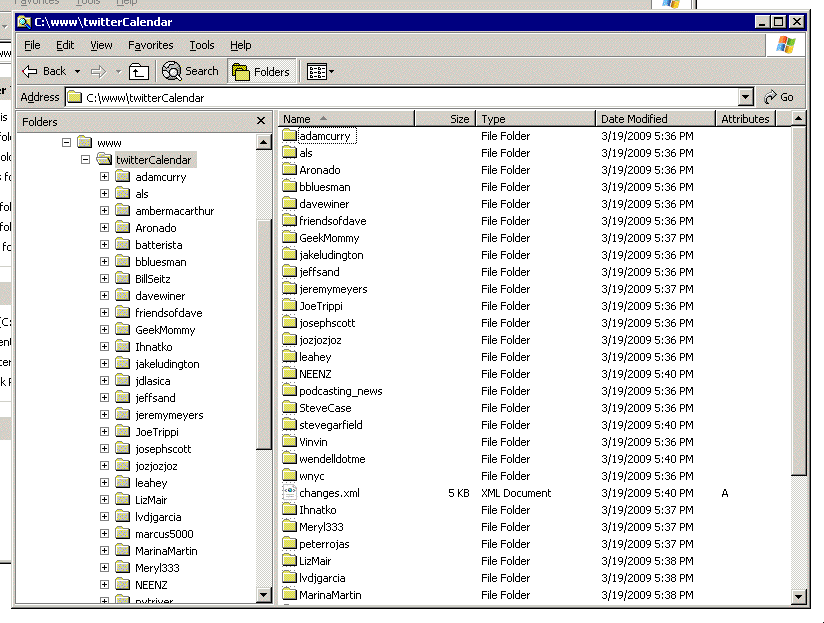Sort files by Date Modified column

[655, 119]
